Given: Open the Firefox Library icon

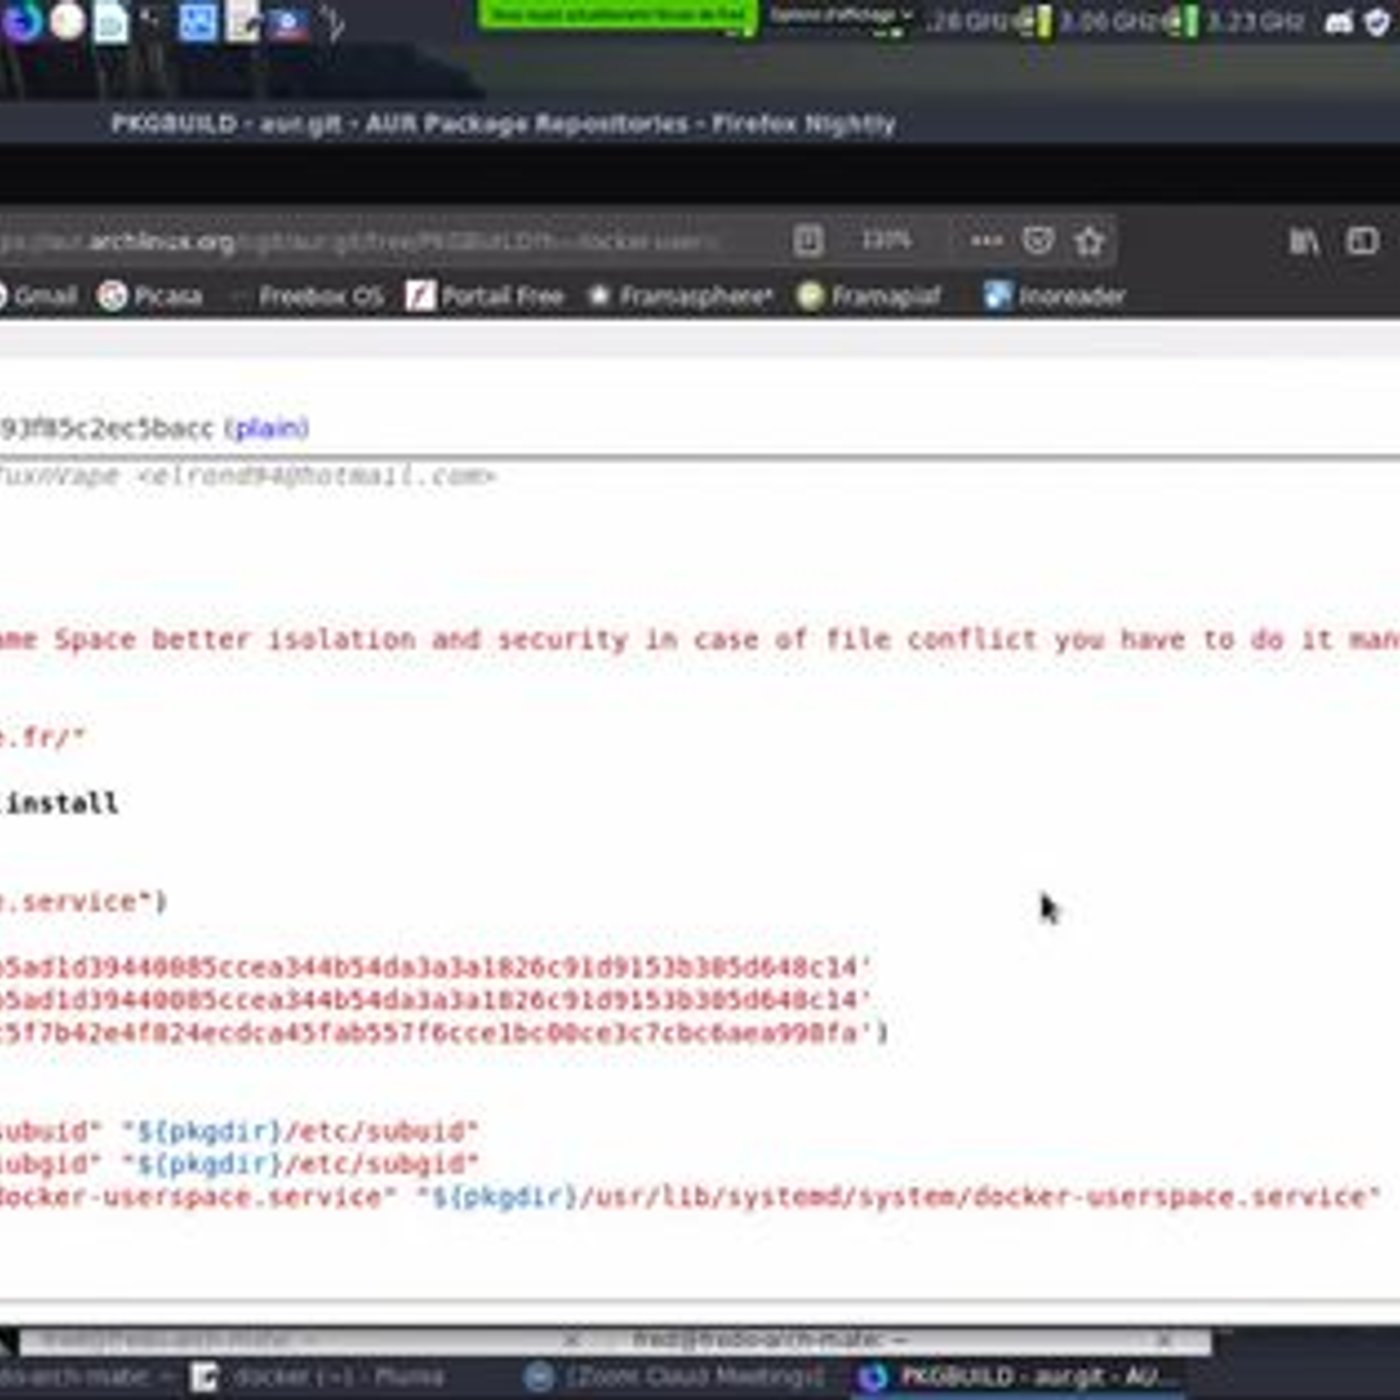Looking at the screenshot, I should (1304, 241).
